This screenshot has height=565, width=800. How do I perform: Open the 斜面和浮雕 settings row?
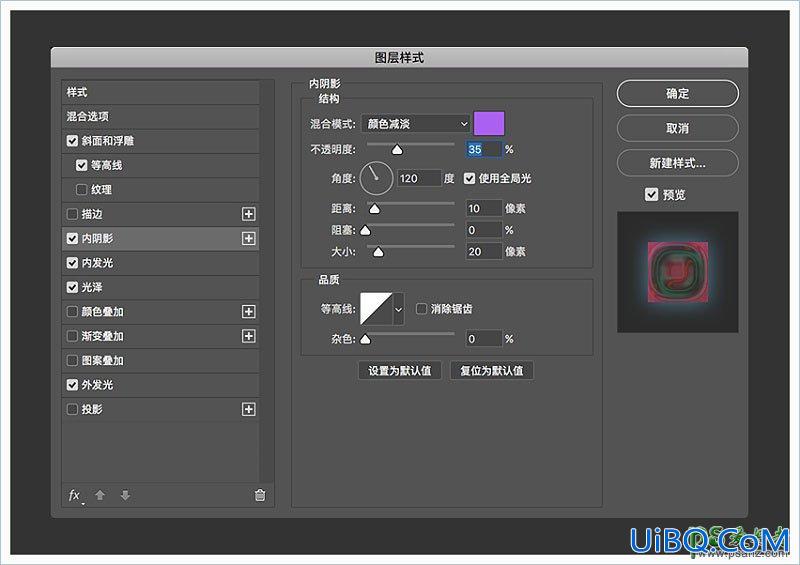click(x=160, y=141)
